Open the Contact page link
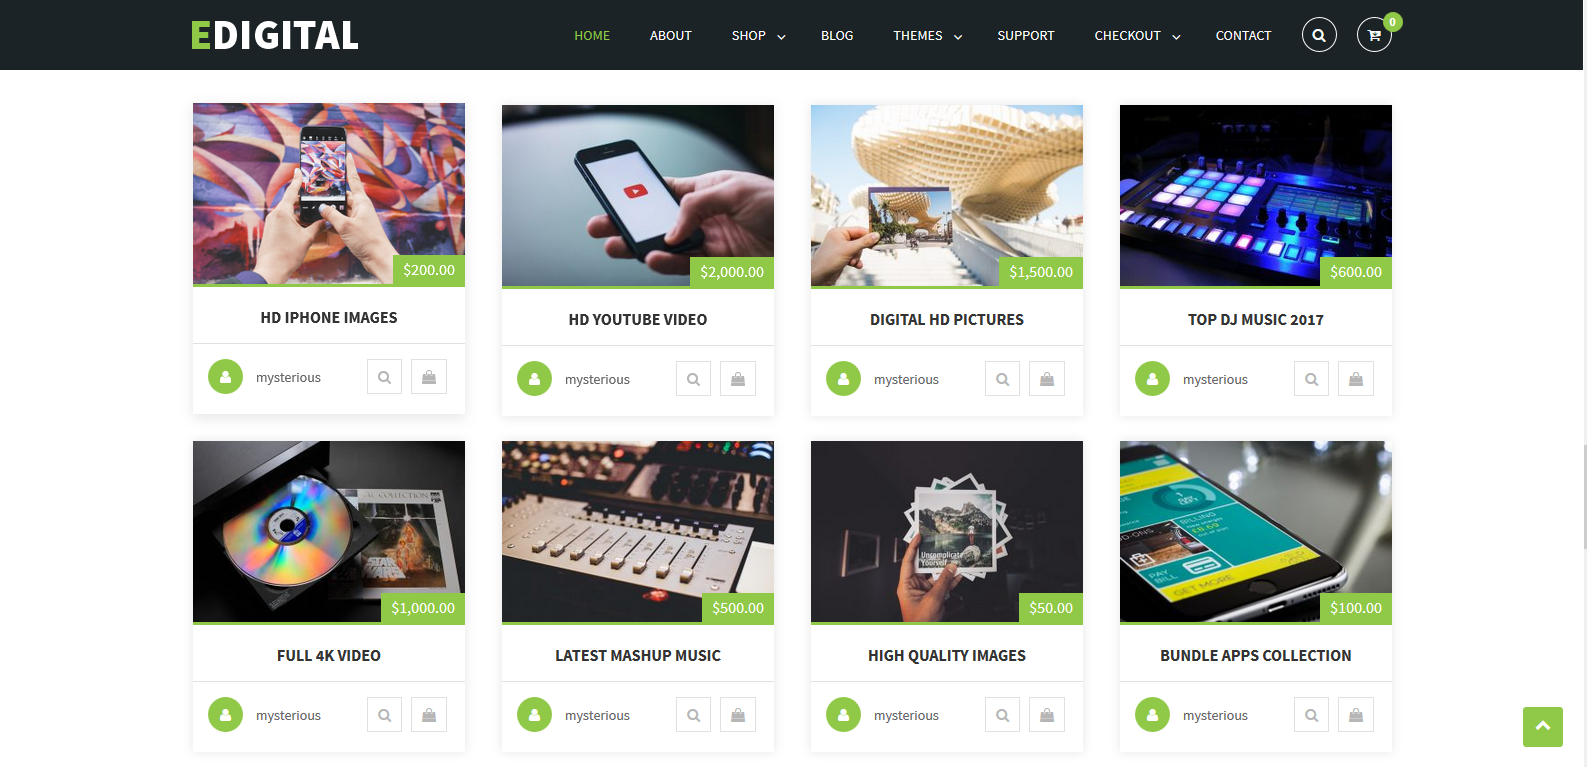This screenshot has width=1587, height=767. [x=1243, y=36]
